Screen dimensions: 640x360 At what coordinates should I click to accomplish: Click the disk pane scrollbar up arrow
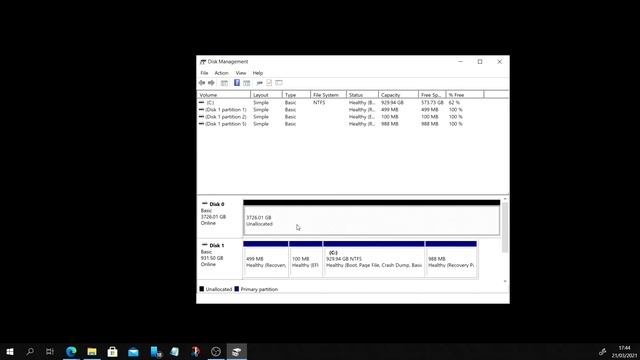505,199
